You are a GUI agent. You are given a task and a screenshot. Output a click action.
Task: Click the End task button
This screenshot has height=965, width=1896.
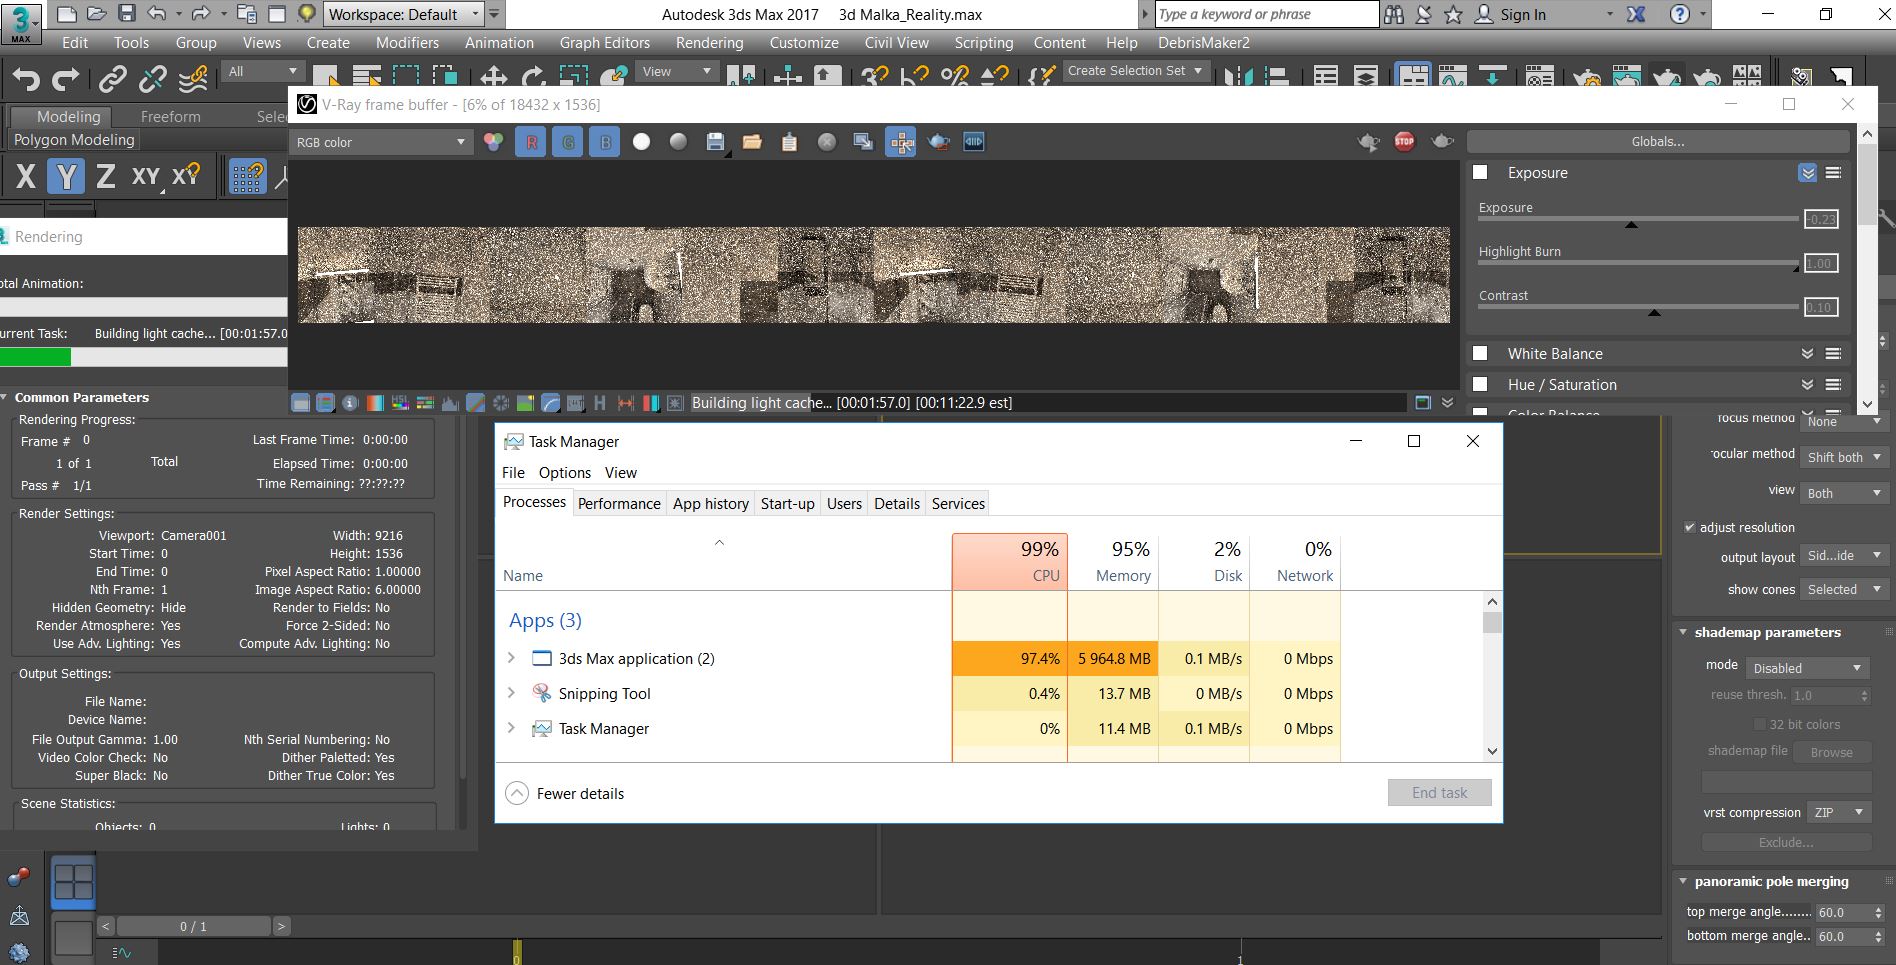point(1439,792)
